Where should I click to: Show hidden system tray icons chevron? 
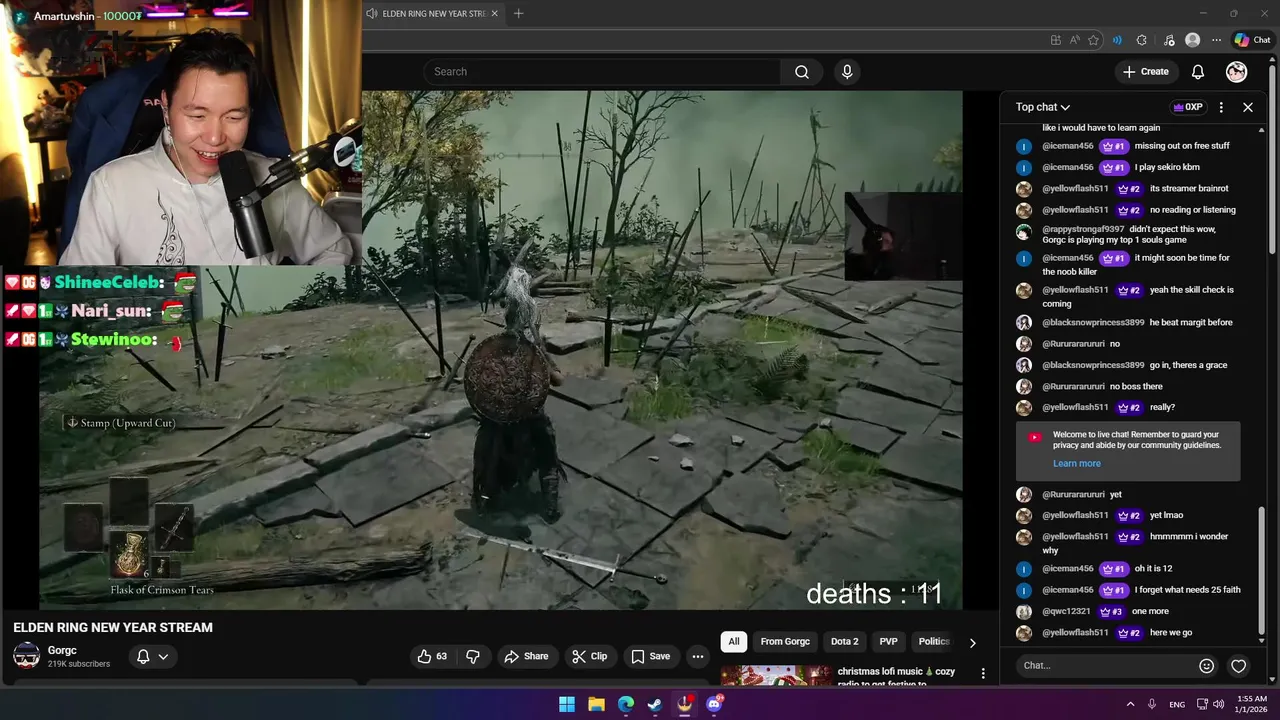pyautogui.click(x=1130, y=704)
